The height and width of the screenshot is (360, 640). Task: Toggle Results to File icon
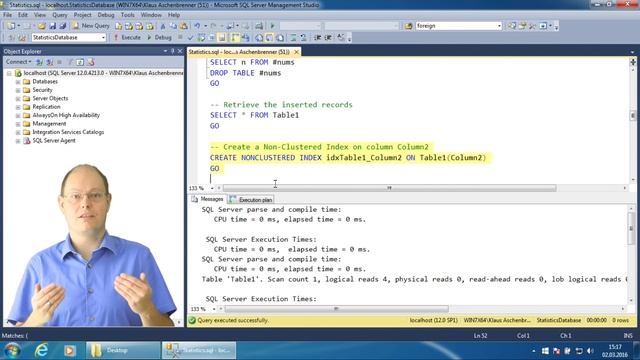point(280,38)
